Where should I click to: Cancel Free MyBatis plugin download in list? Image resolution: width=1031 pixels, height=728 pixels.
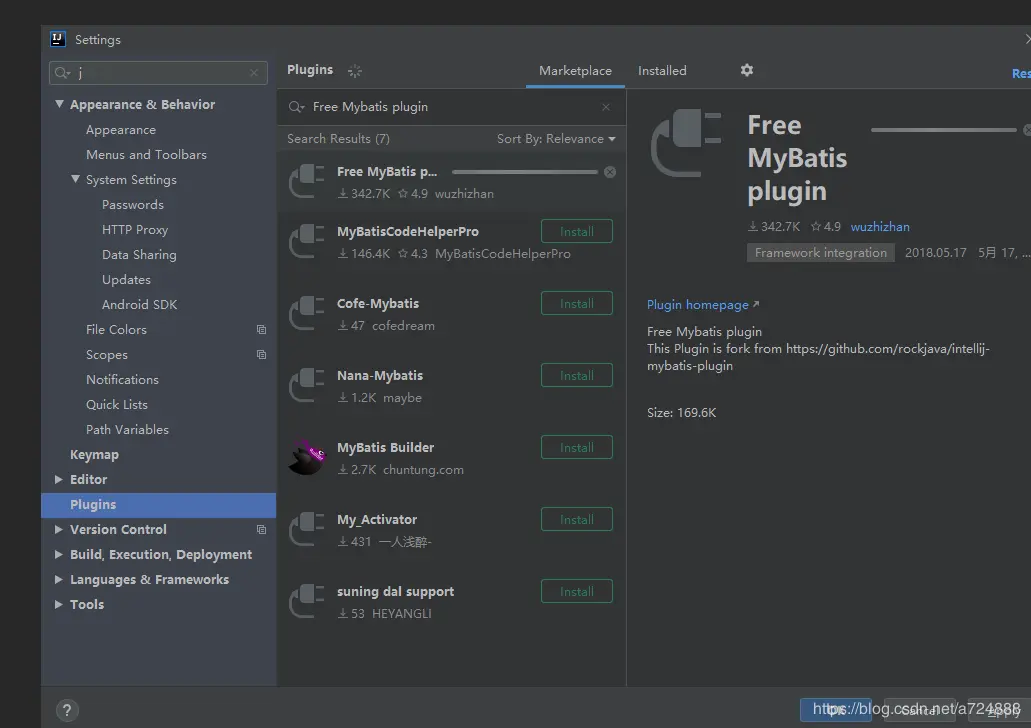[x=610, y=172]
